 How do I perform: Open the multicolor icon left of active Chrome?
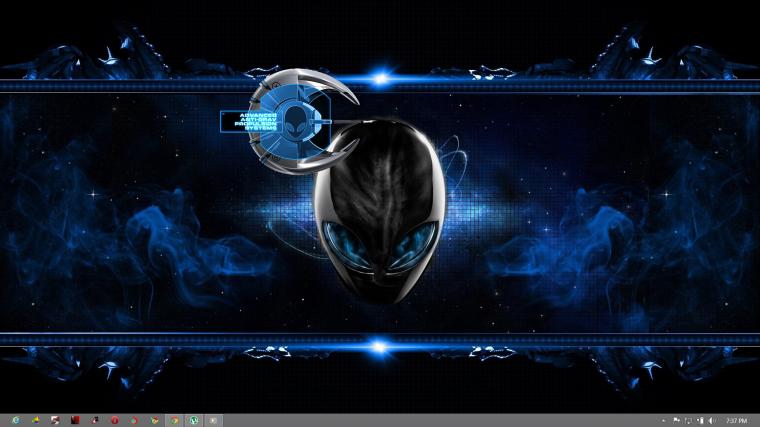coord(155,420)
